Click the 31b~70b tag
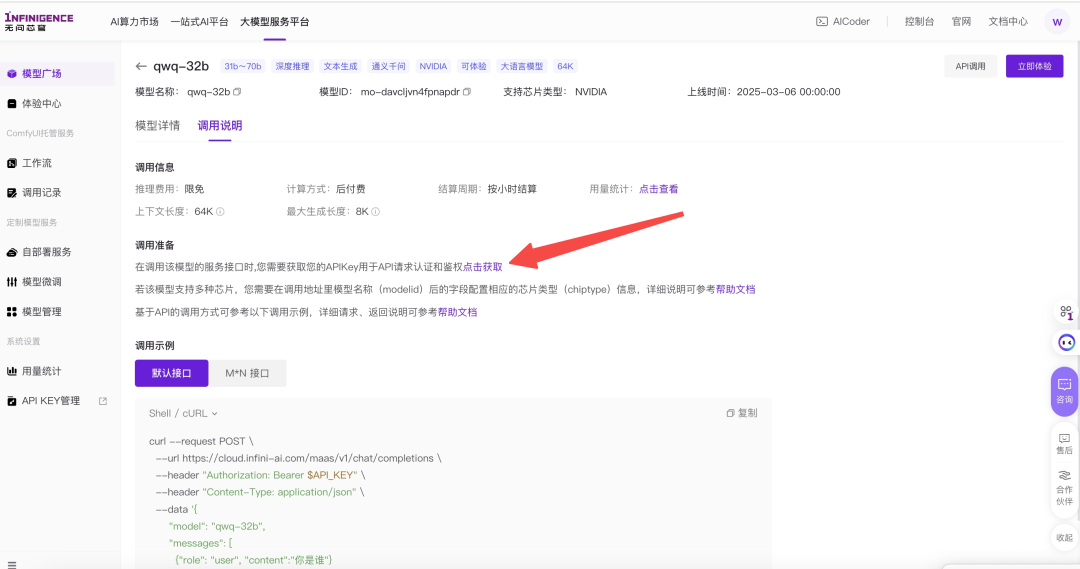 [x=242, y=66]
